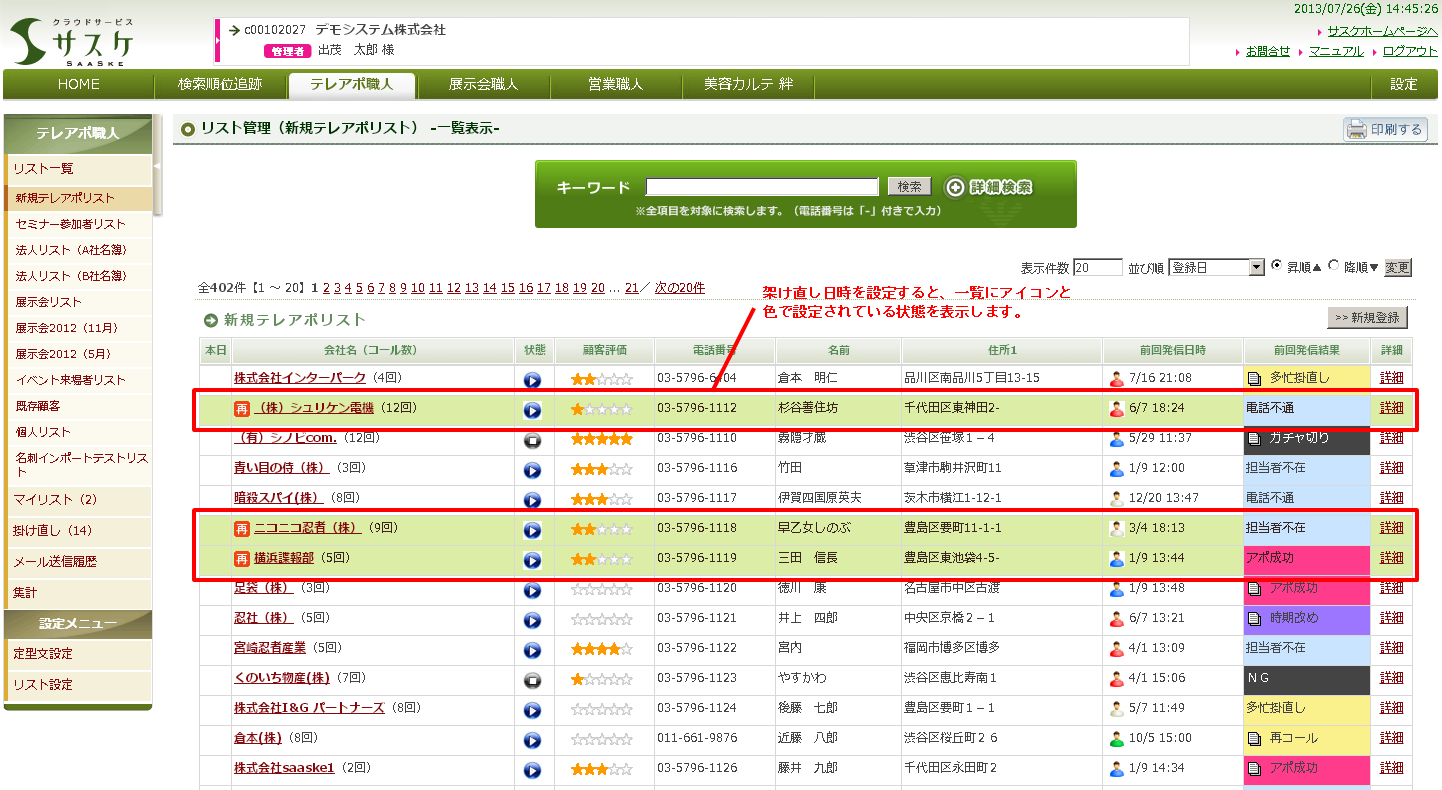This screenshot has width=1442, height=790.
Task: Open 掛け直し (14) in the sidebar
Action: tap(52, 530)
